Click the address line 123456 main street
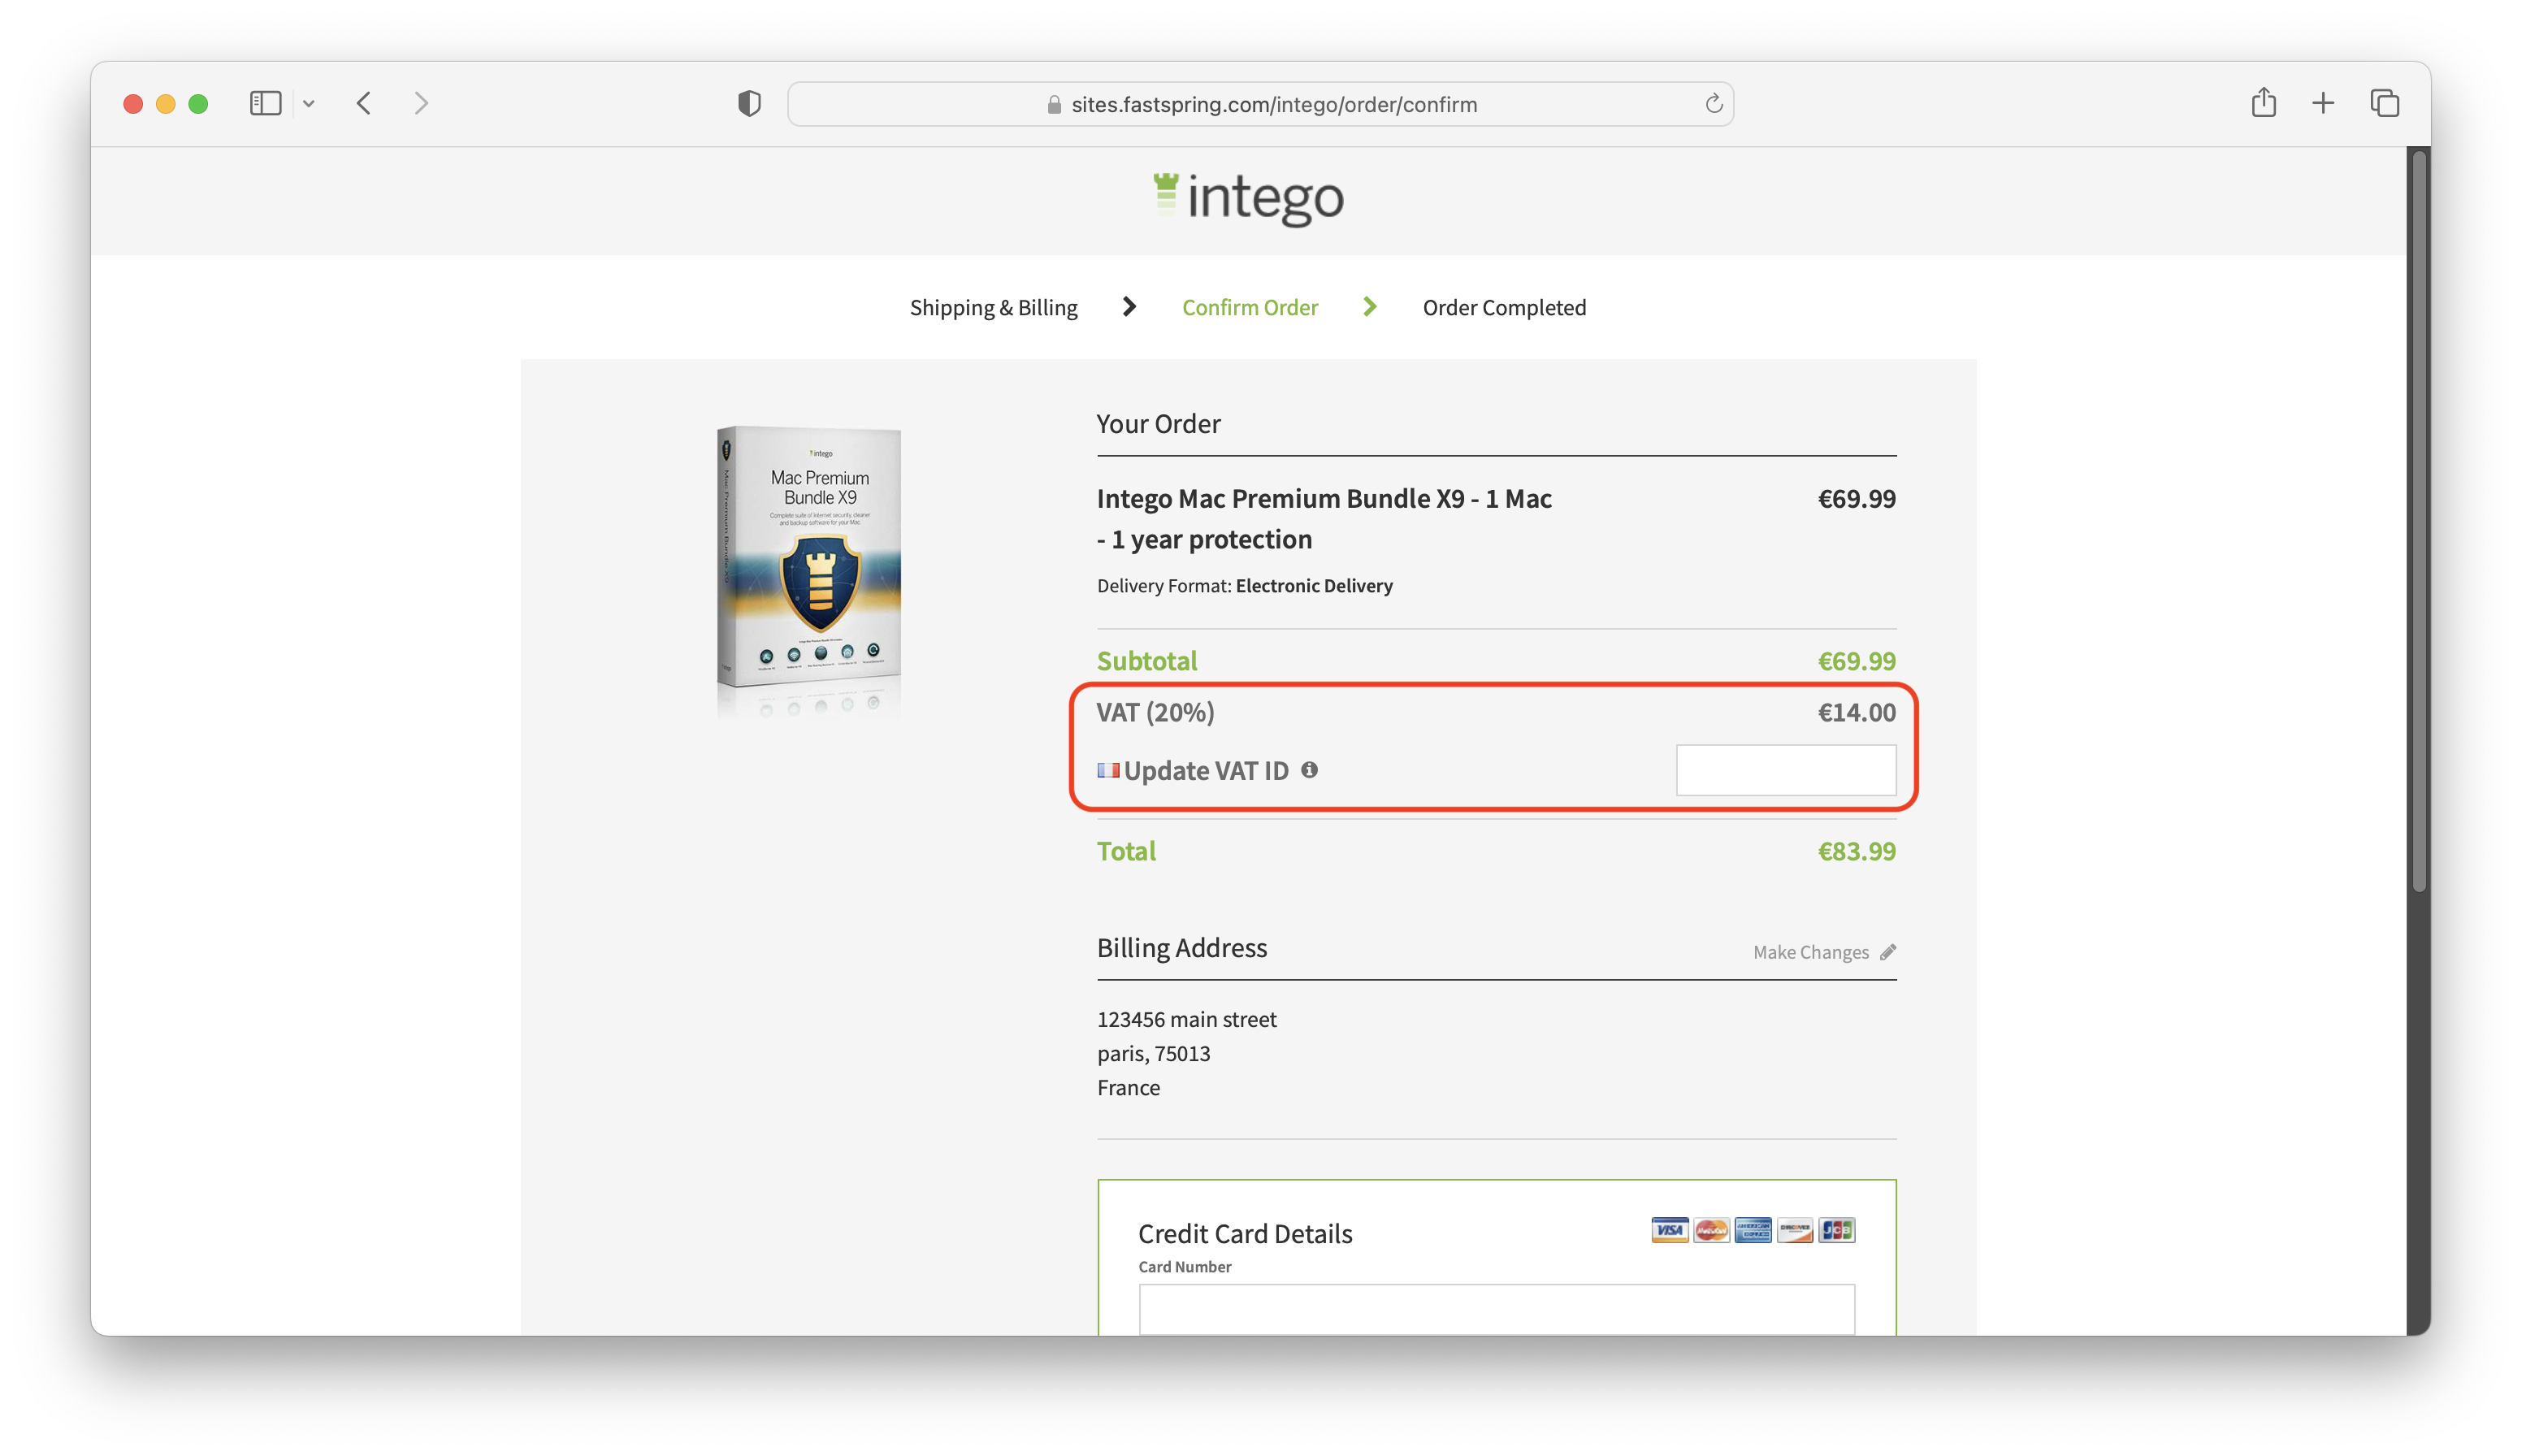 [1186, 1019]
